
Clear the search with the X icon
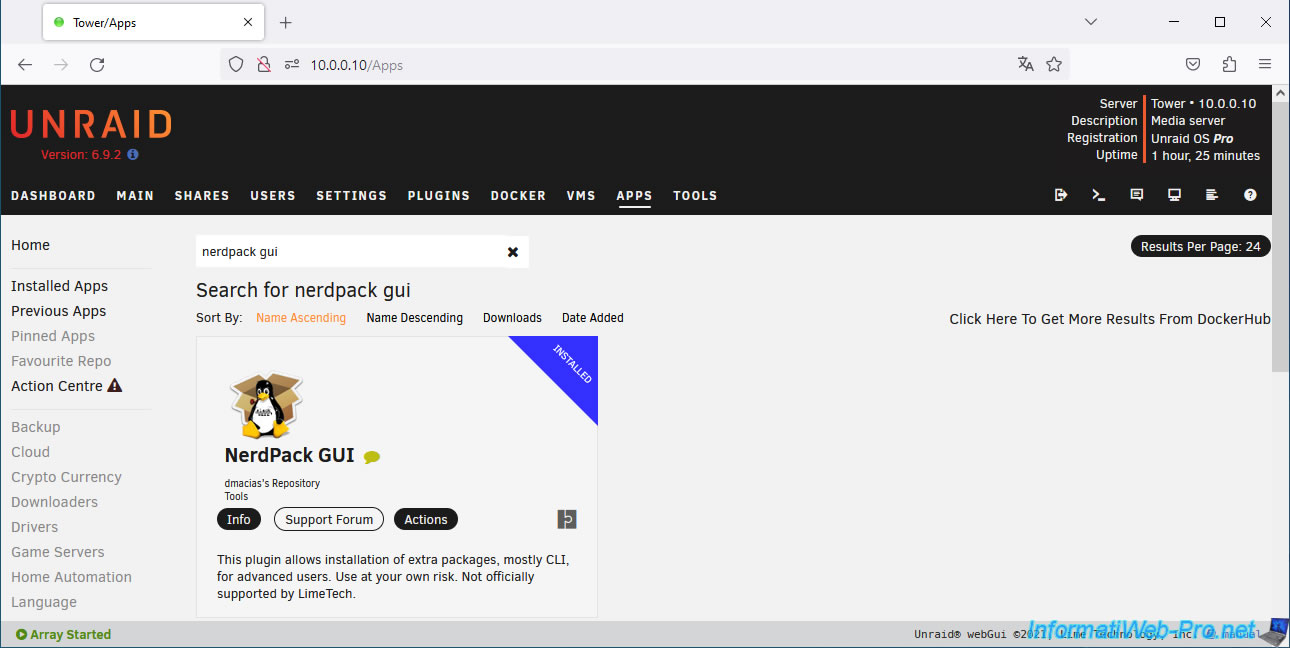click(513, 252)
